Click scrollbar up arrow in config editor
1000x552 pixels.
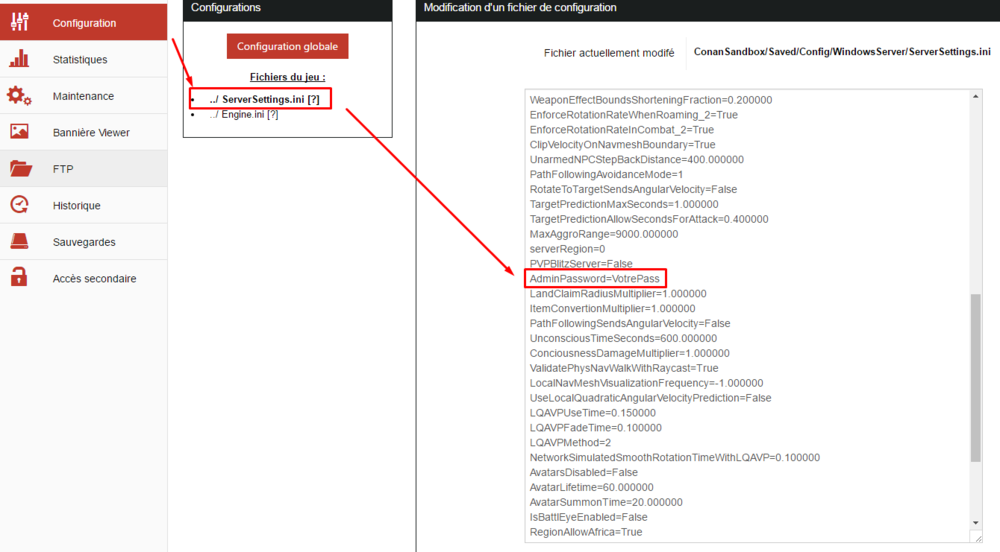pyautogui.click(x=975, y=98)
